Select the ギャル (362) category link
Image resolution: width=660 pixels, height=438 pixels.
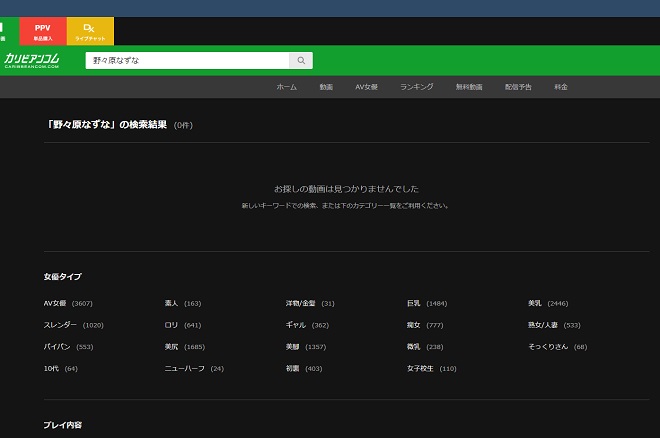click(x=307, y=325)
